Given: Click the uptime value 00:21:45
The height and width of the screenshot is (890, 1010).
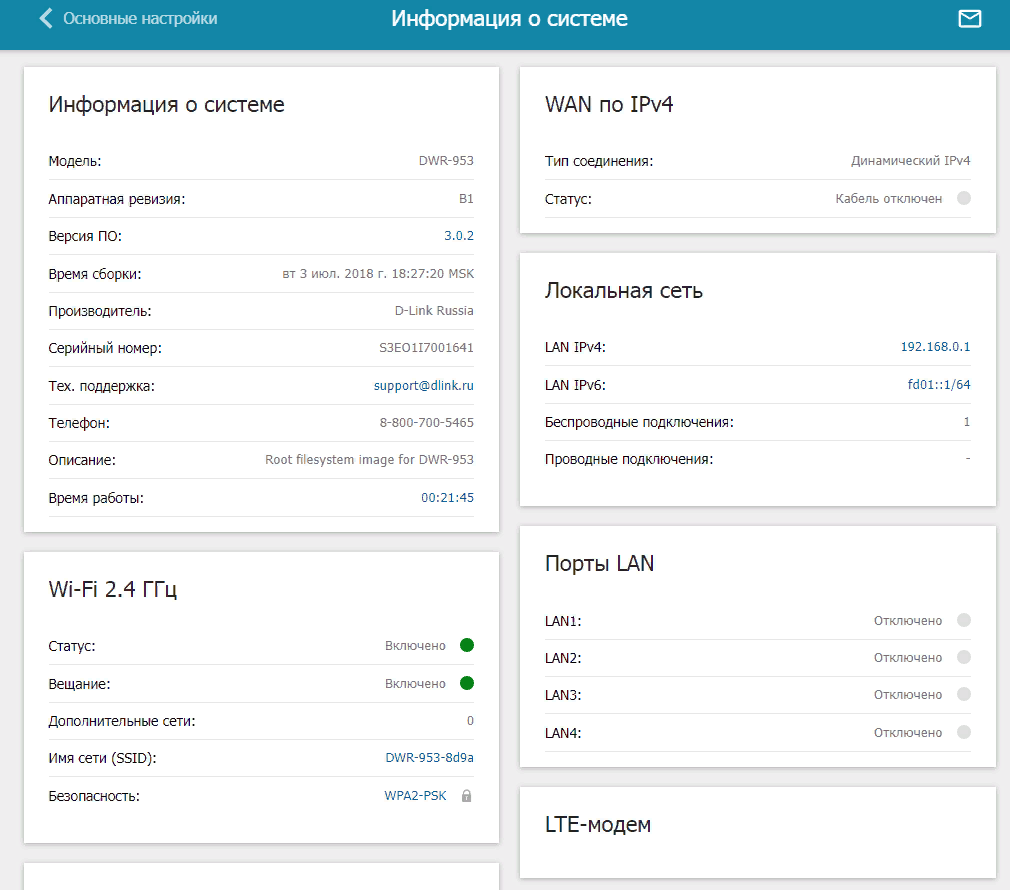Looking at the screenshot, I should click(447, 497).
